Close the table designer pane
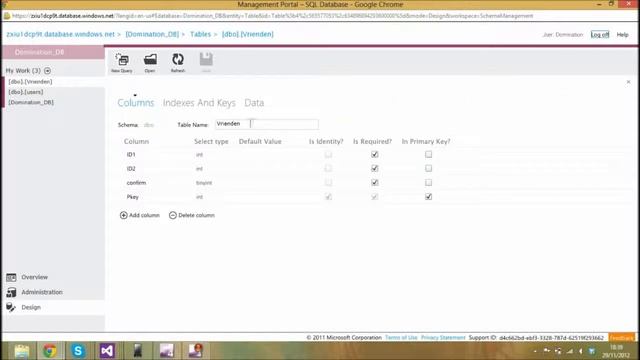Screen dimensions: 640x360 (628, 82)
